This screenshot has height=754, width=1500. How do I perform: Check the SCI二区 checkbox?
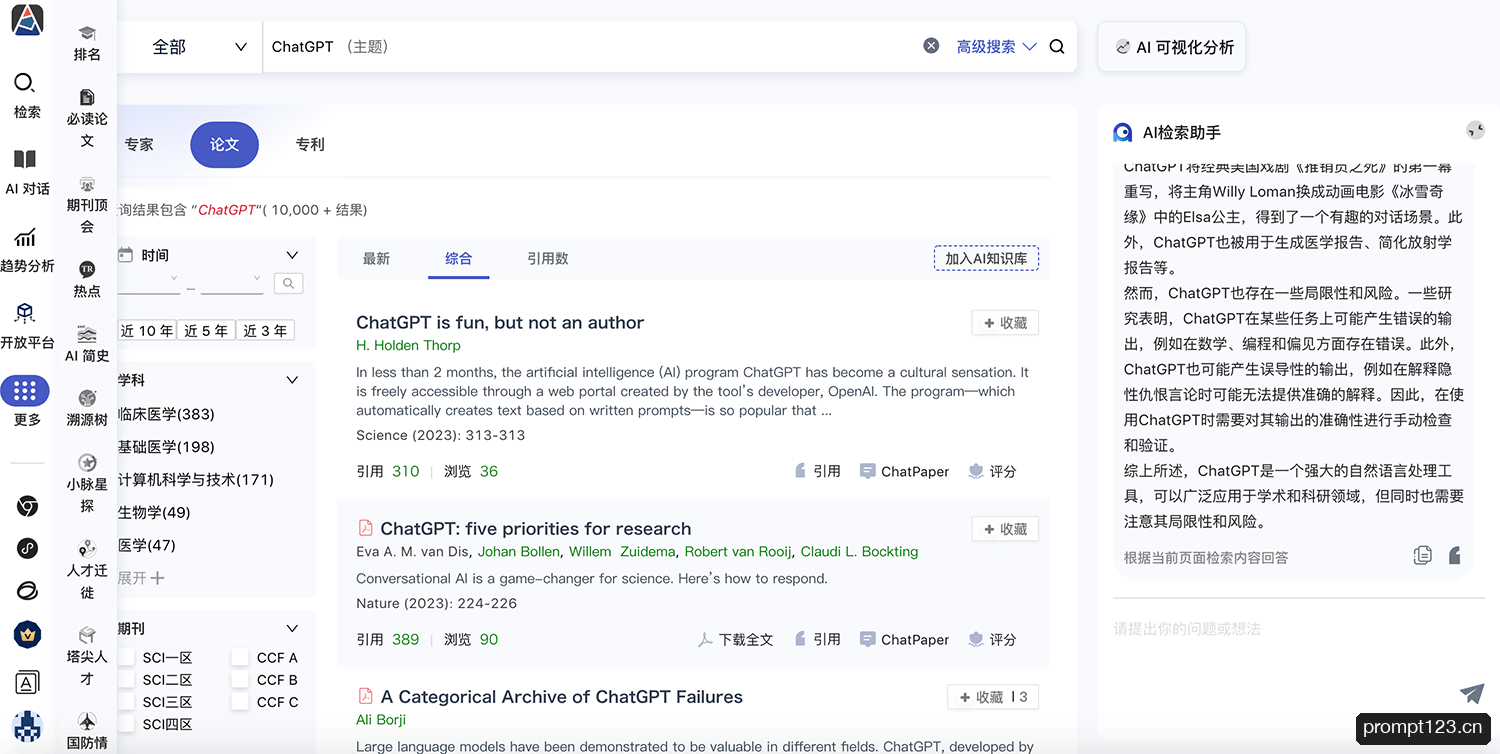point(126,680)
